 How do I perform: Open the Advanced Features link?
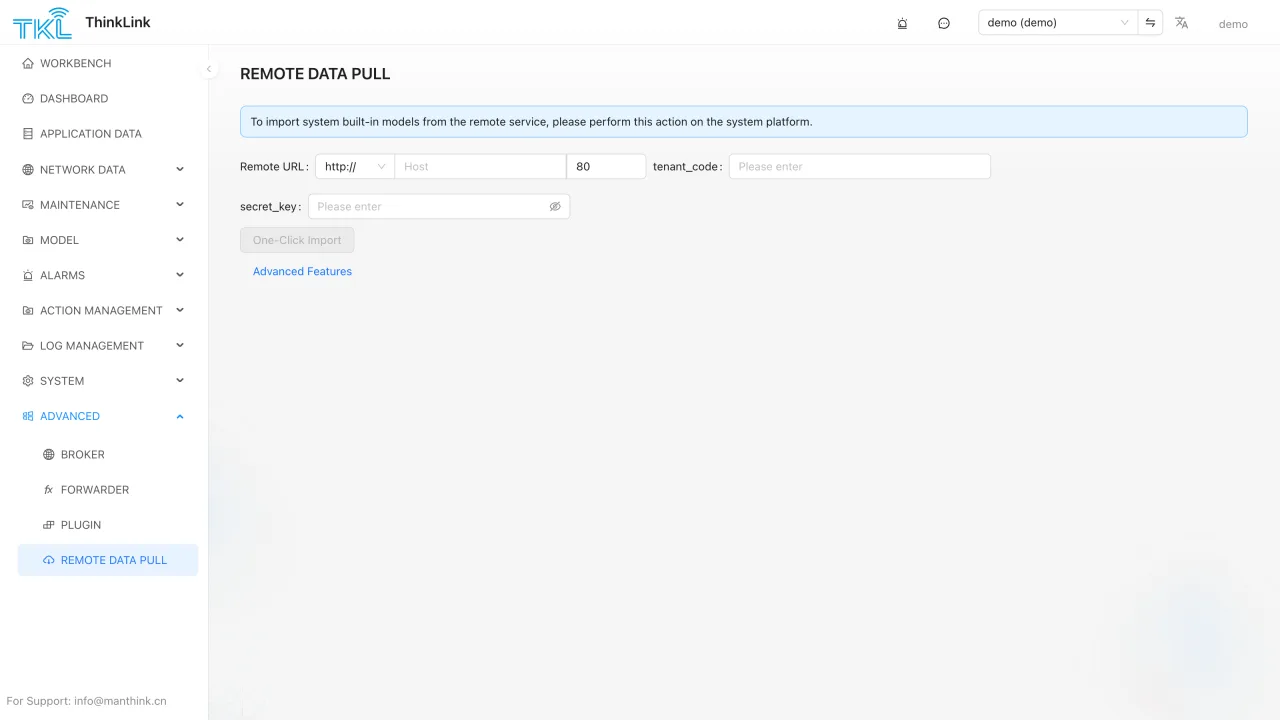[302, 272]
